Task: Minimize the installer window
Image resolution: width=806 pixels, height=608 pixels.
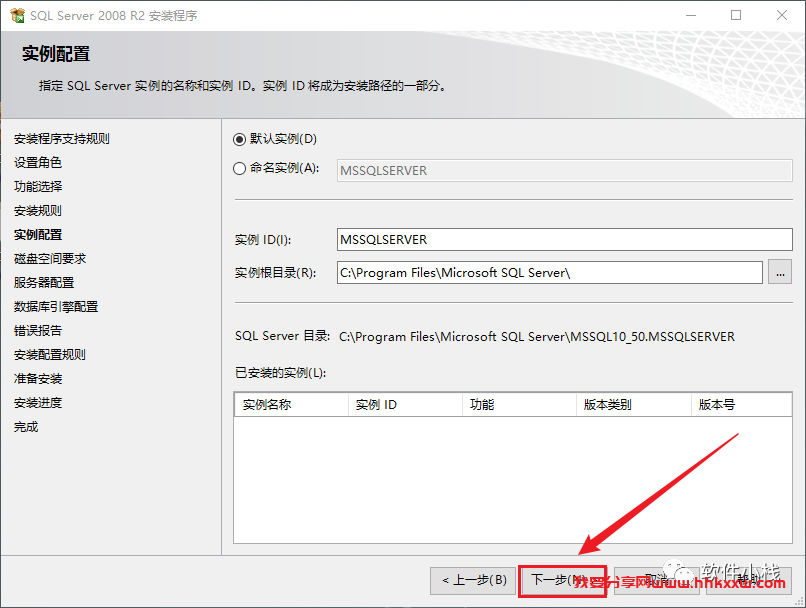Action: (x=691, y=15)
